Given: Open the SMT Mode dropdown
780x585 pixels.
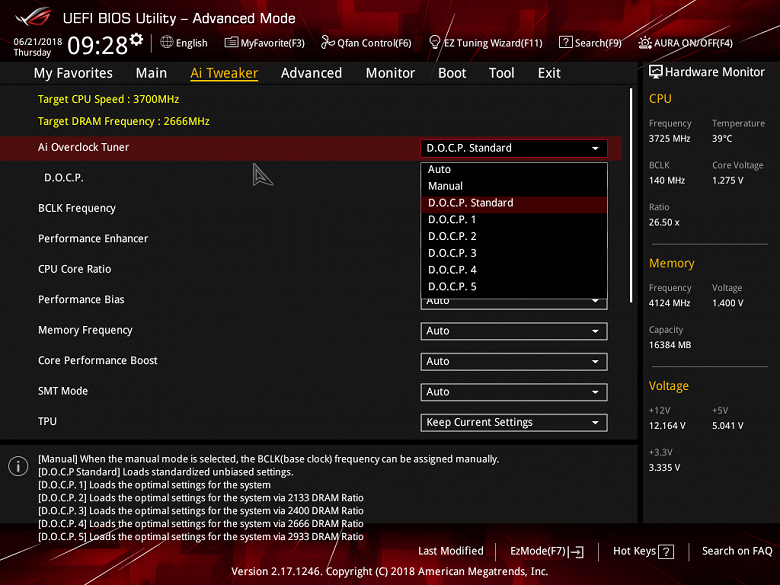Looking at the screenshot, I should point(514,392).
